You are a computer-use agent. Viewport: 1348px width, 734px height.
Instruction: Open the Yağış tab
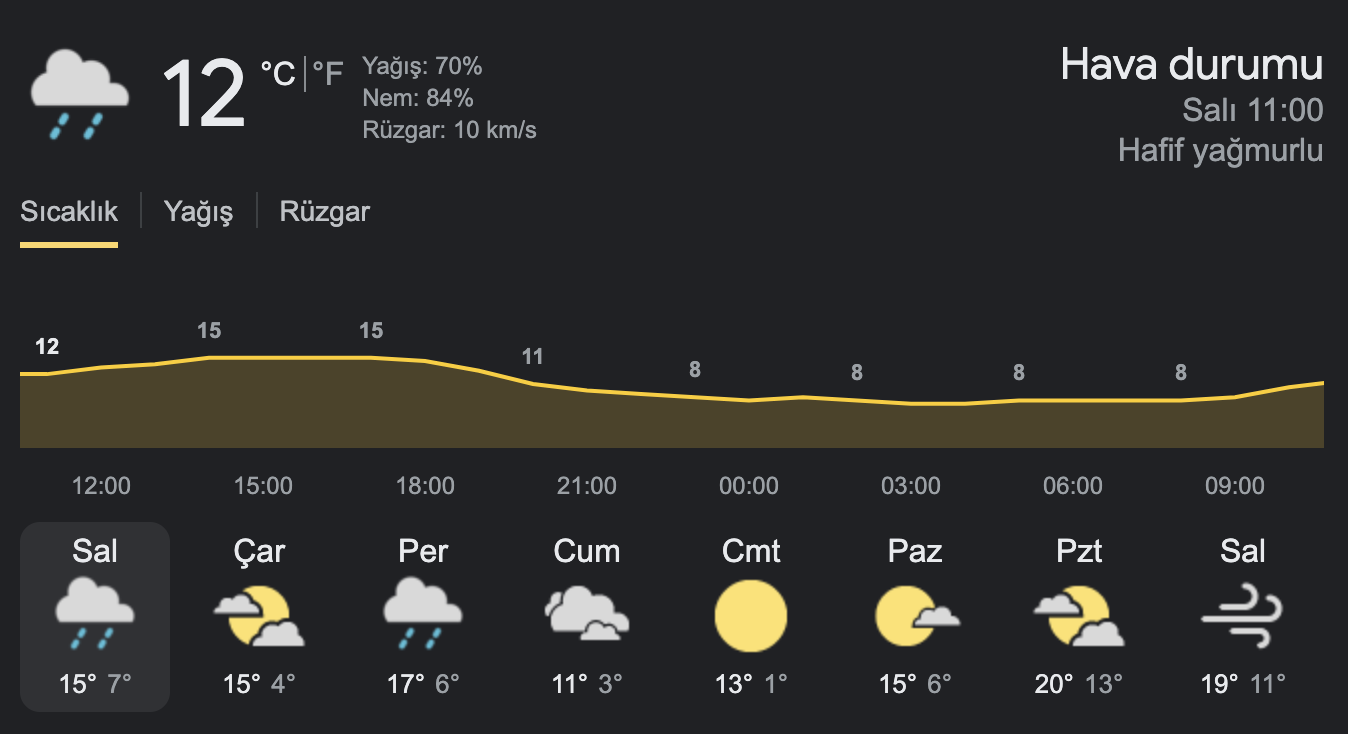[x=198, y=212]
